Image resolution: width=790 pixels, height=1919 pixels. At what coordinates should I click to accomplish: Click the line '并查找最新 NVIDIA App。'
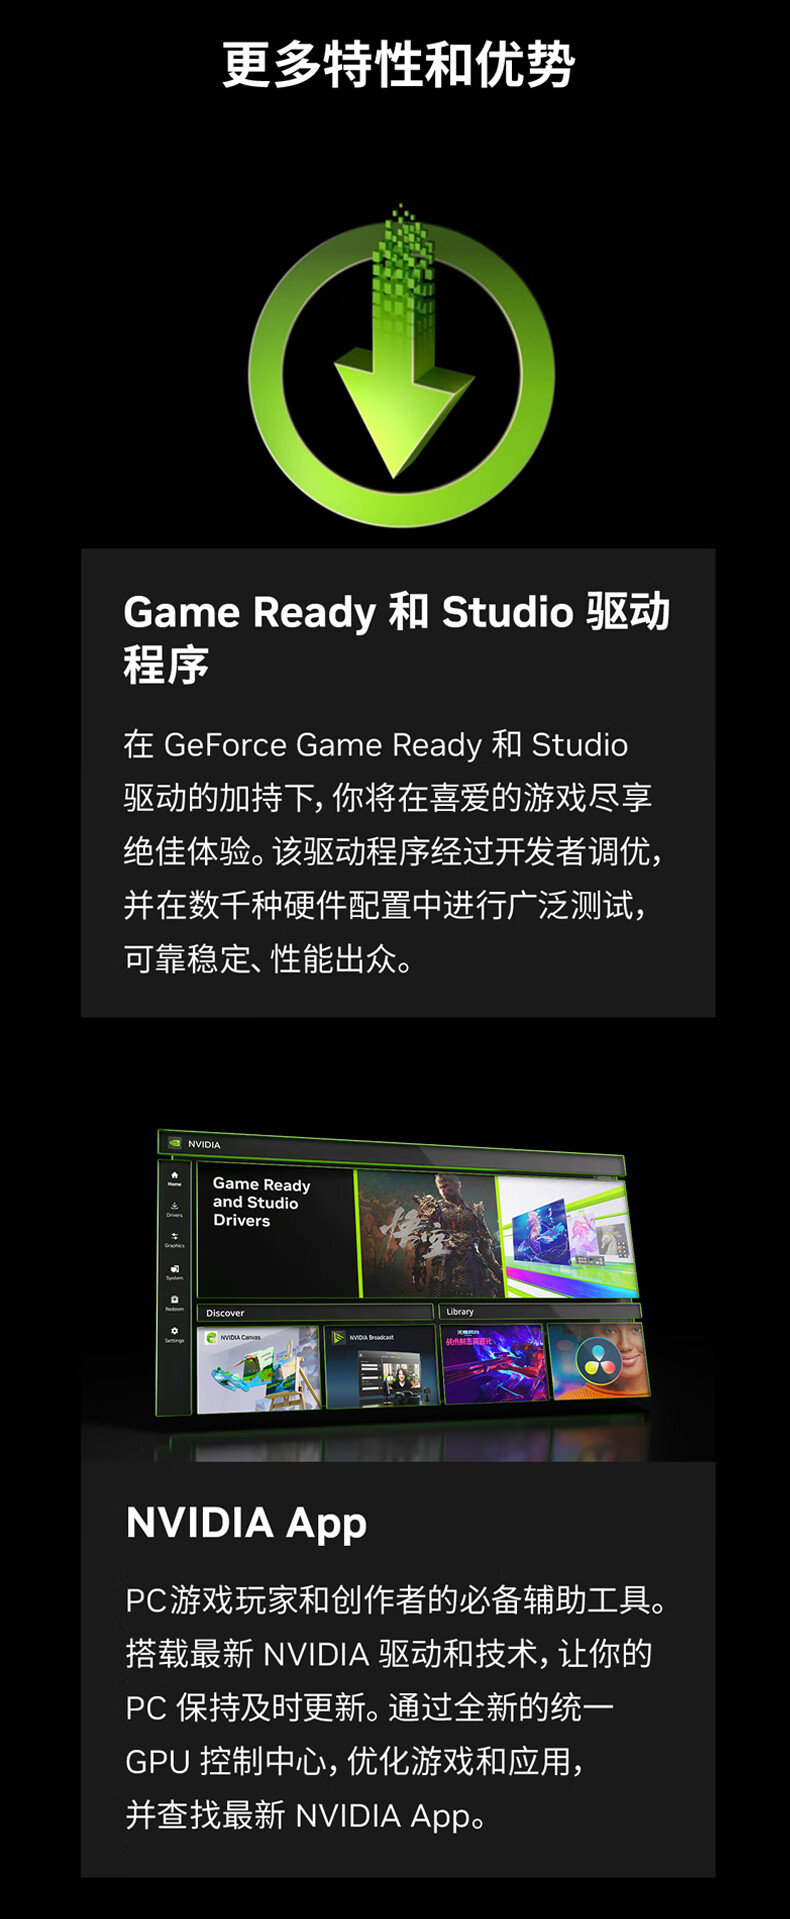[306, 1815]
